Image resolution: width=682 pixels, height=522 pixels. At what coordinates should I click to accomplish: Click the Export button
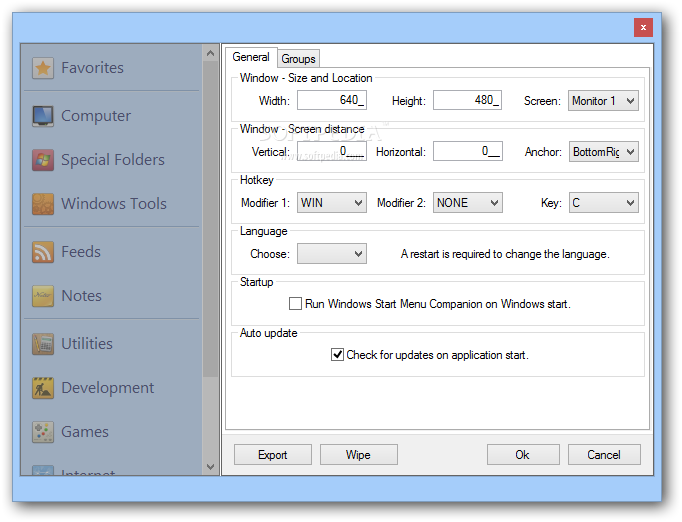[x=273, y=455]
